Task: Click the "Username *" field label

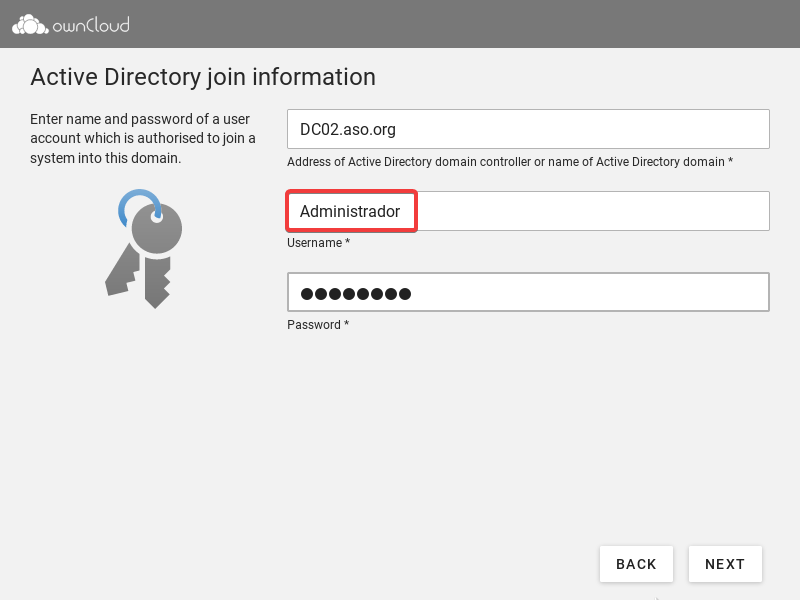Action: click(x=318, y=243)
